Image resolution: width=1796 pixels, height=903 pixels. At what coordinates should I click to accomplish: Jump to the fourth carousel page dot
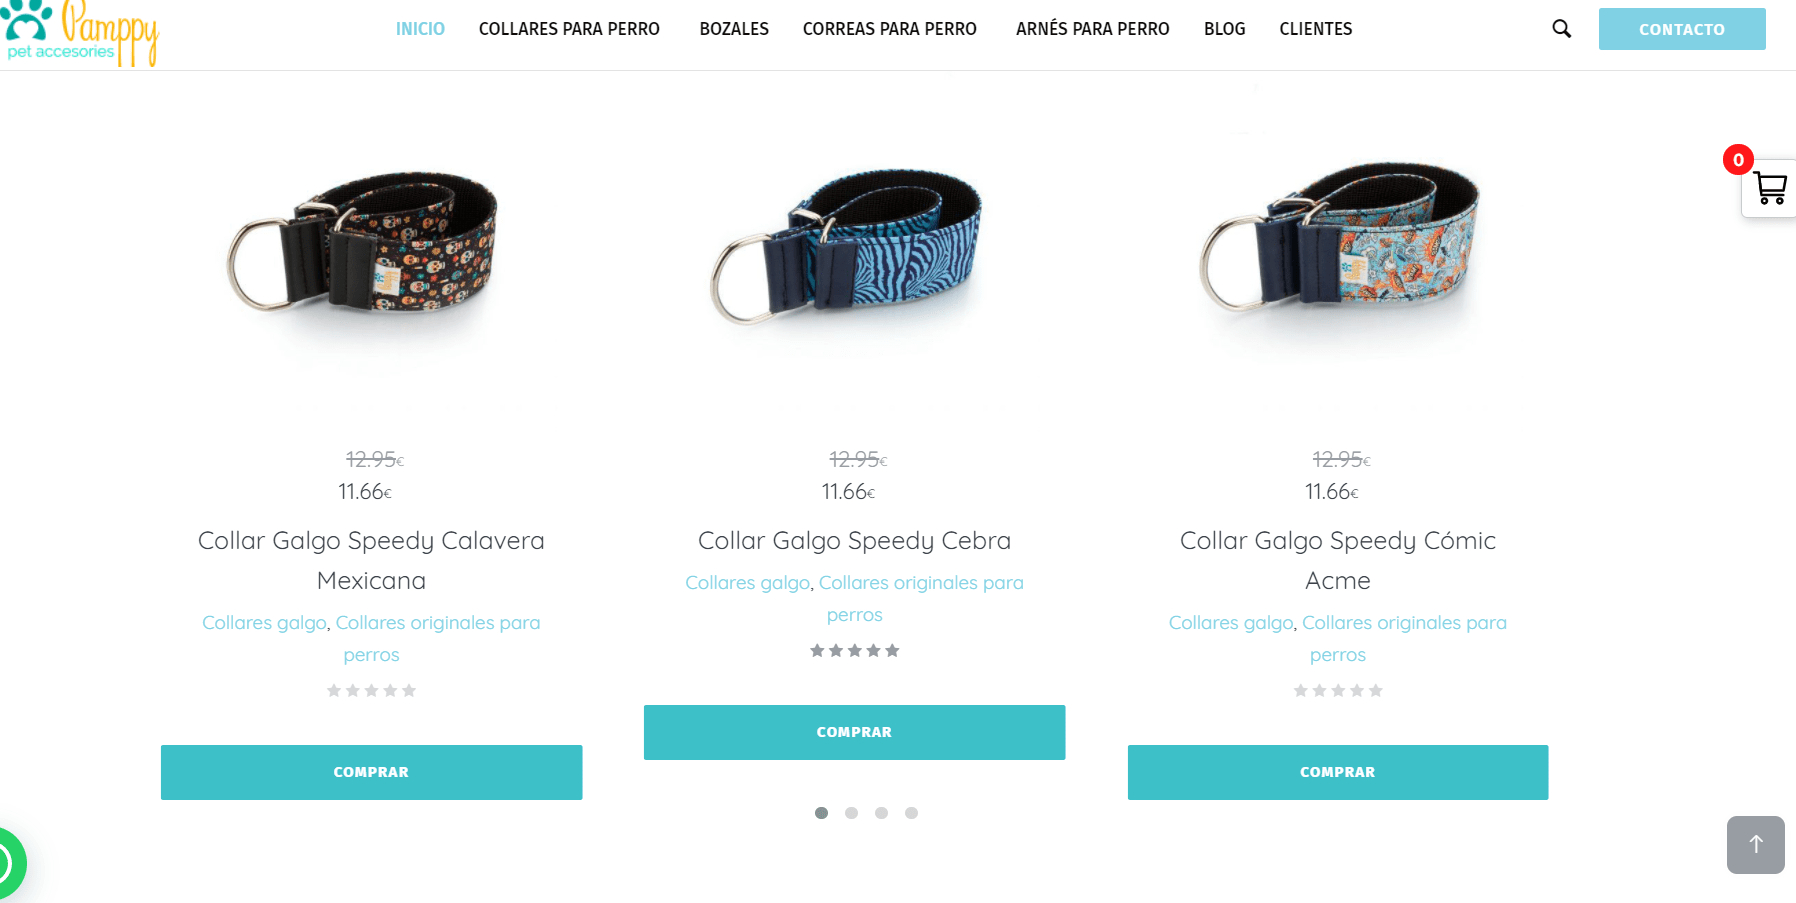coord(911,813)
